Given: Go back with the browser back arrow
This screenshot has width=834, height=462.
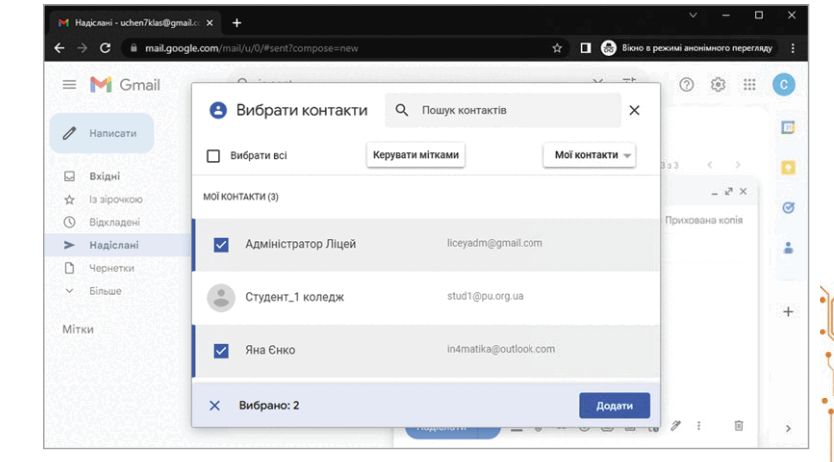Looking at the screenshot, I should click(60, 48).
